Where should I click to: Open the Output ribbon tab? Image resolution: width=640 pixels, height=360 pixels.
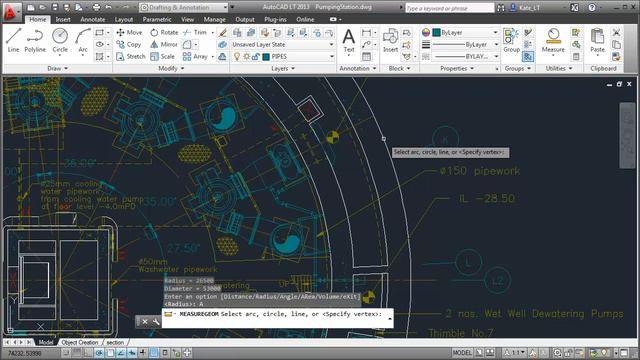(245, 19)
